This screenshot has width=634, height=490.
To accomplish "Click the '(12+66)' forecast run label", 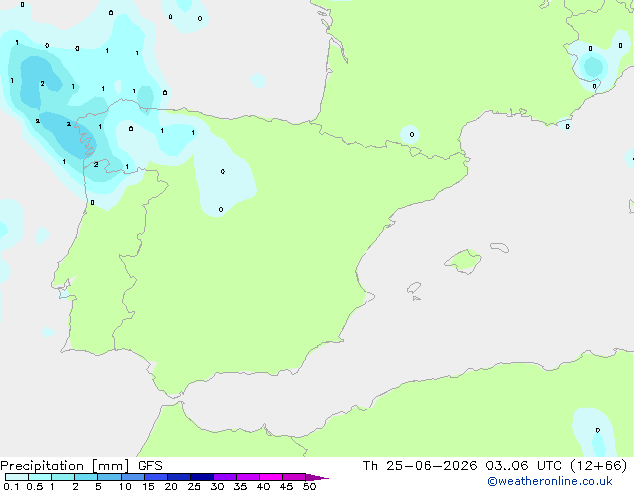I will 598,466.
